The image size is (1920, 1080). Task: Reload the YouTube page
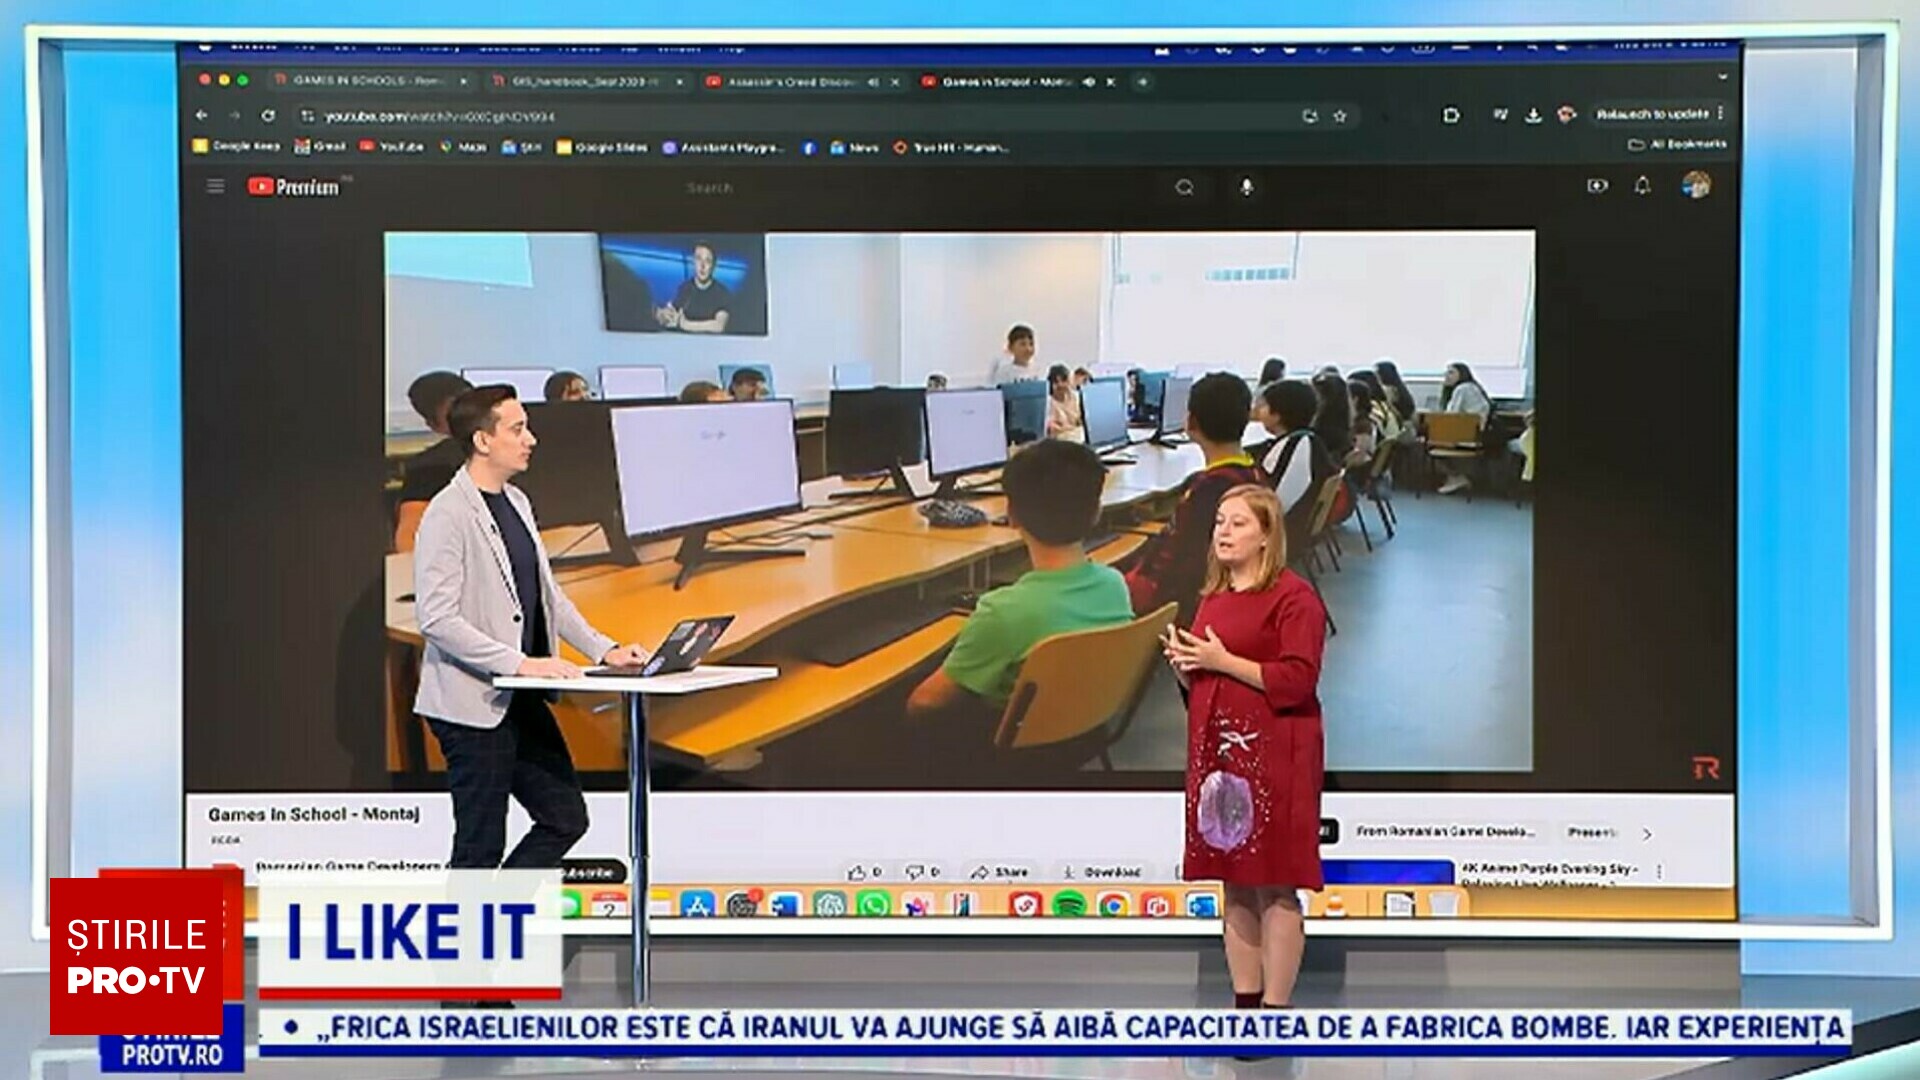point(268,116)
